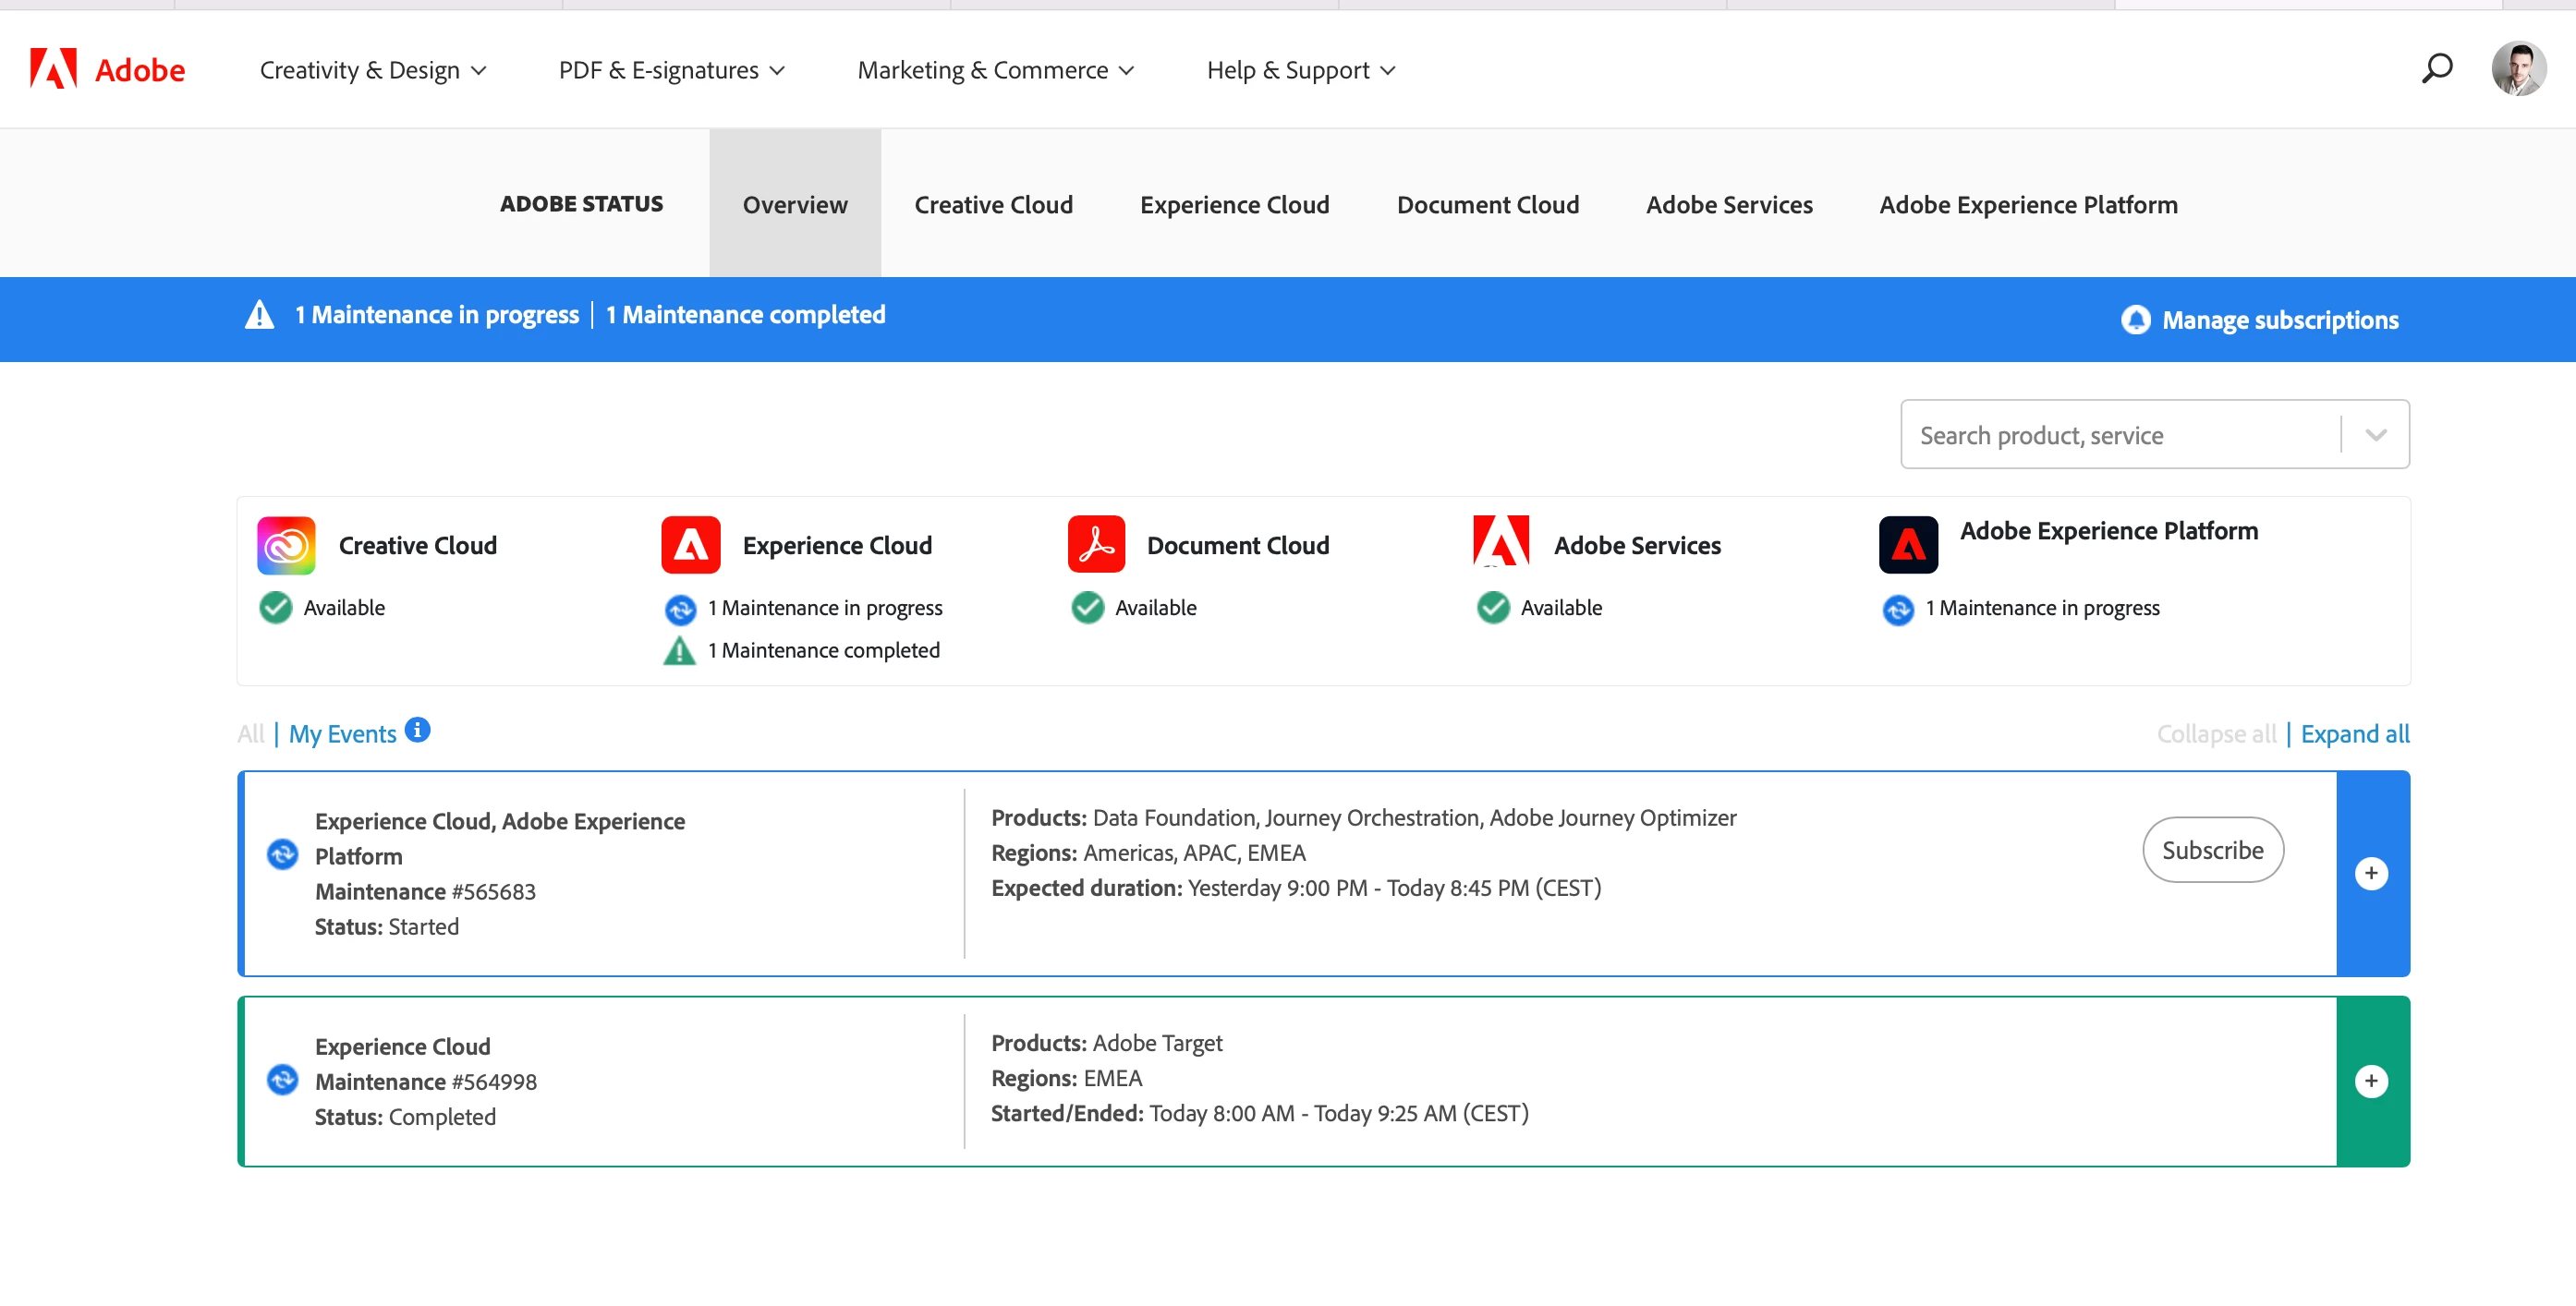Click the Adobe Services product icon
This screenshot has width=2576, height=1306.
click(1501, 541)
